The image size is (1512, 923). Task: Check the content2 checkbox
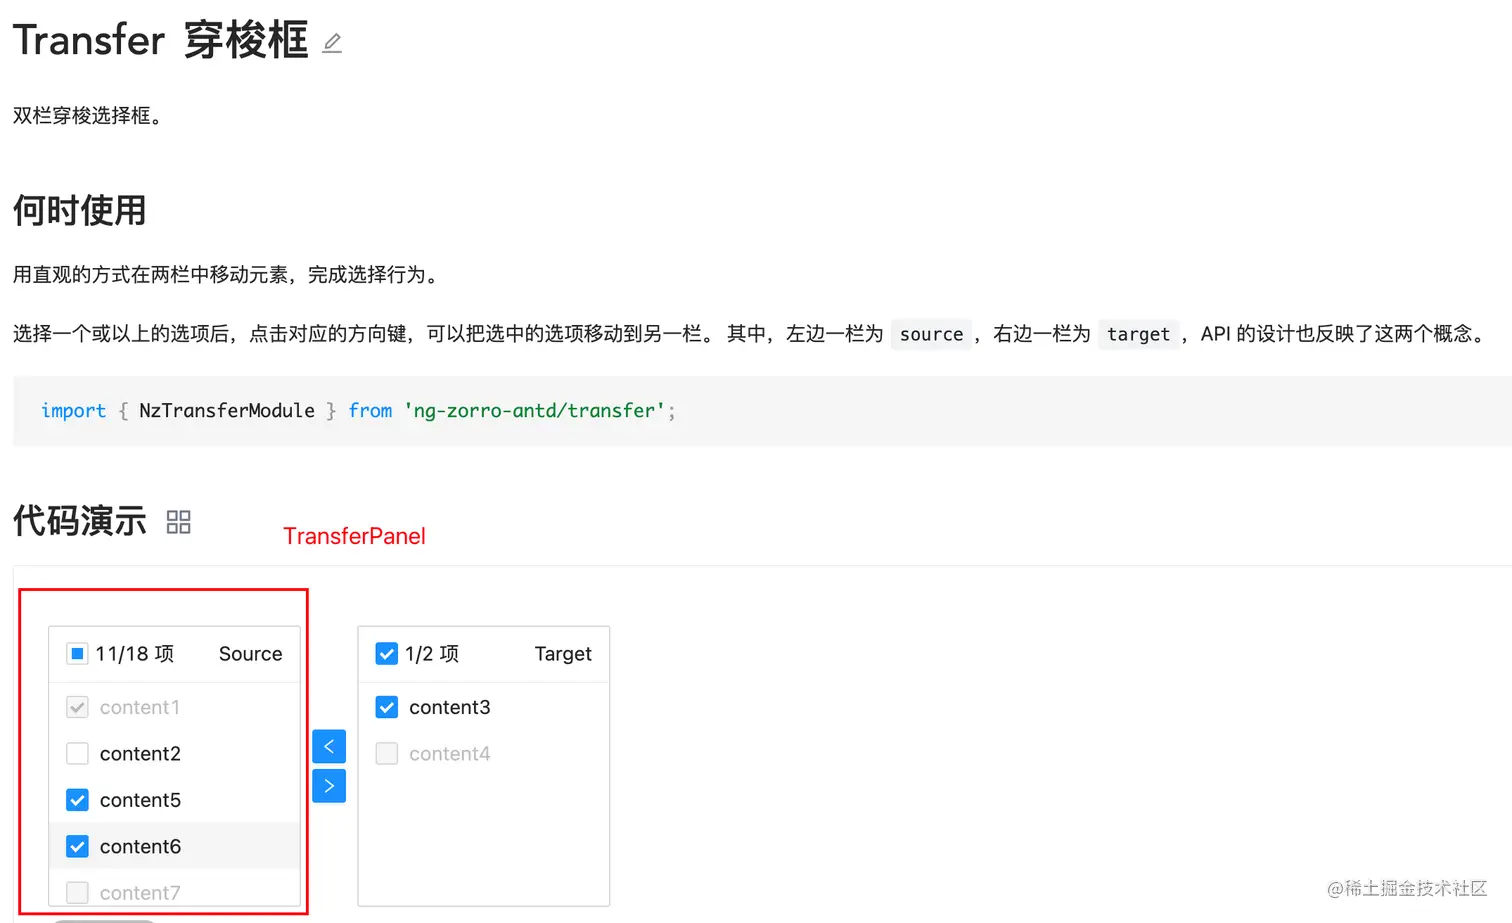(77, 753)
